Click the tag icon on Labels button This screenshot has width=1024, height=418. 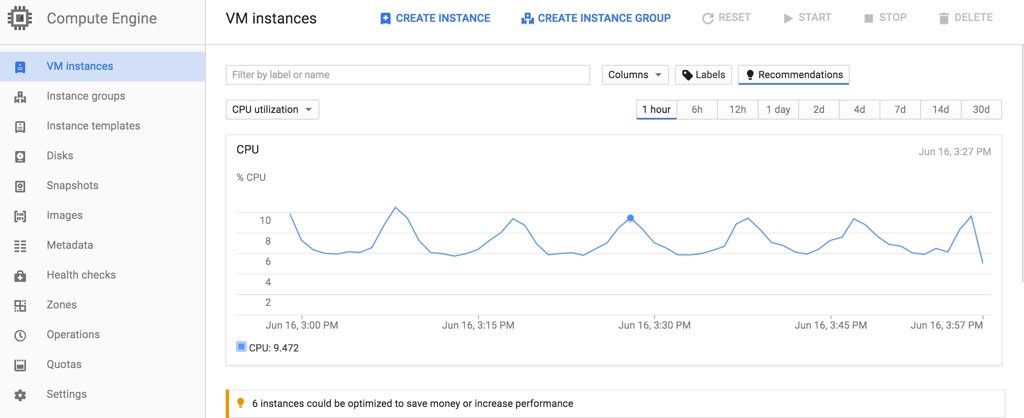(x=687, y=75)
